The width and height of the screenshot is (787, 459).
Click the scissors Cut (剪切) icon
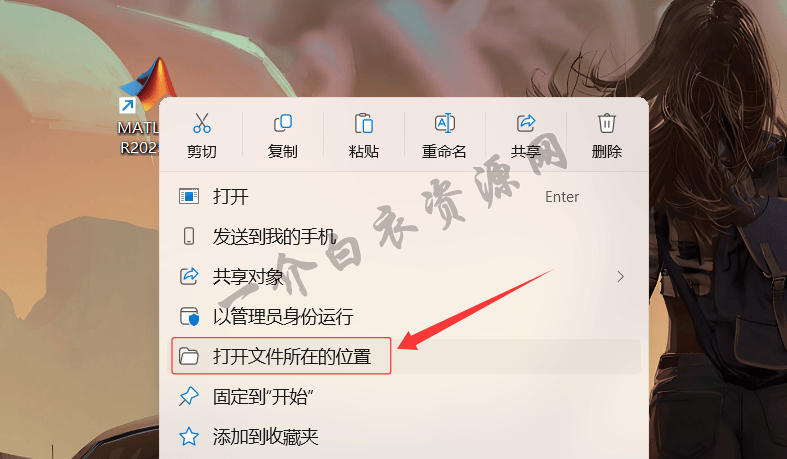[x=202, y=123]
